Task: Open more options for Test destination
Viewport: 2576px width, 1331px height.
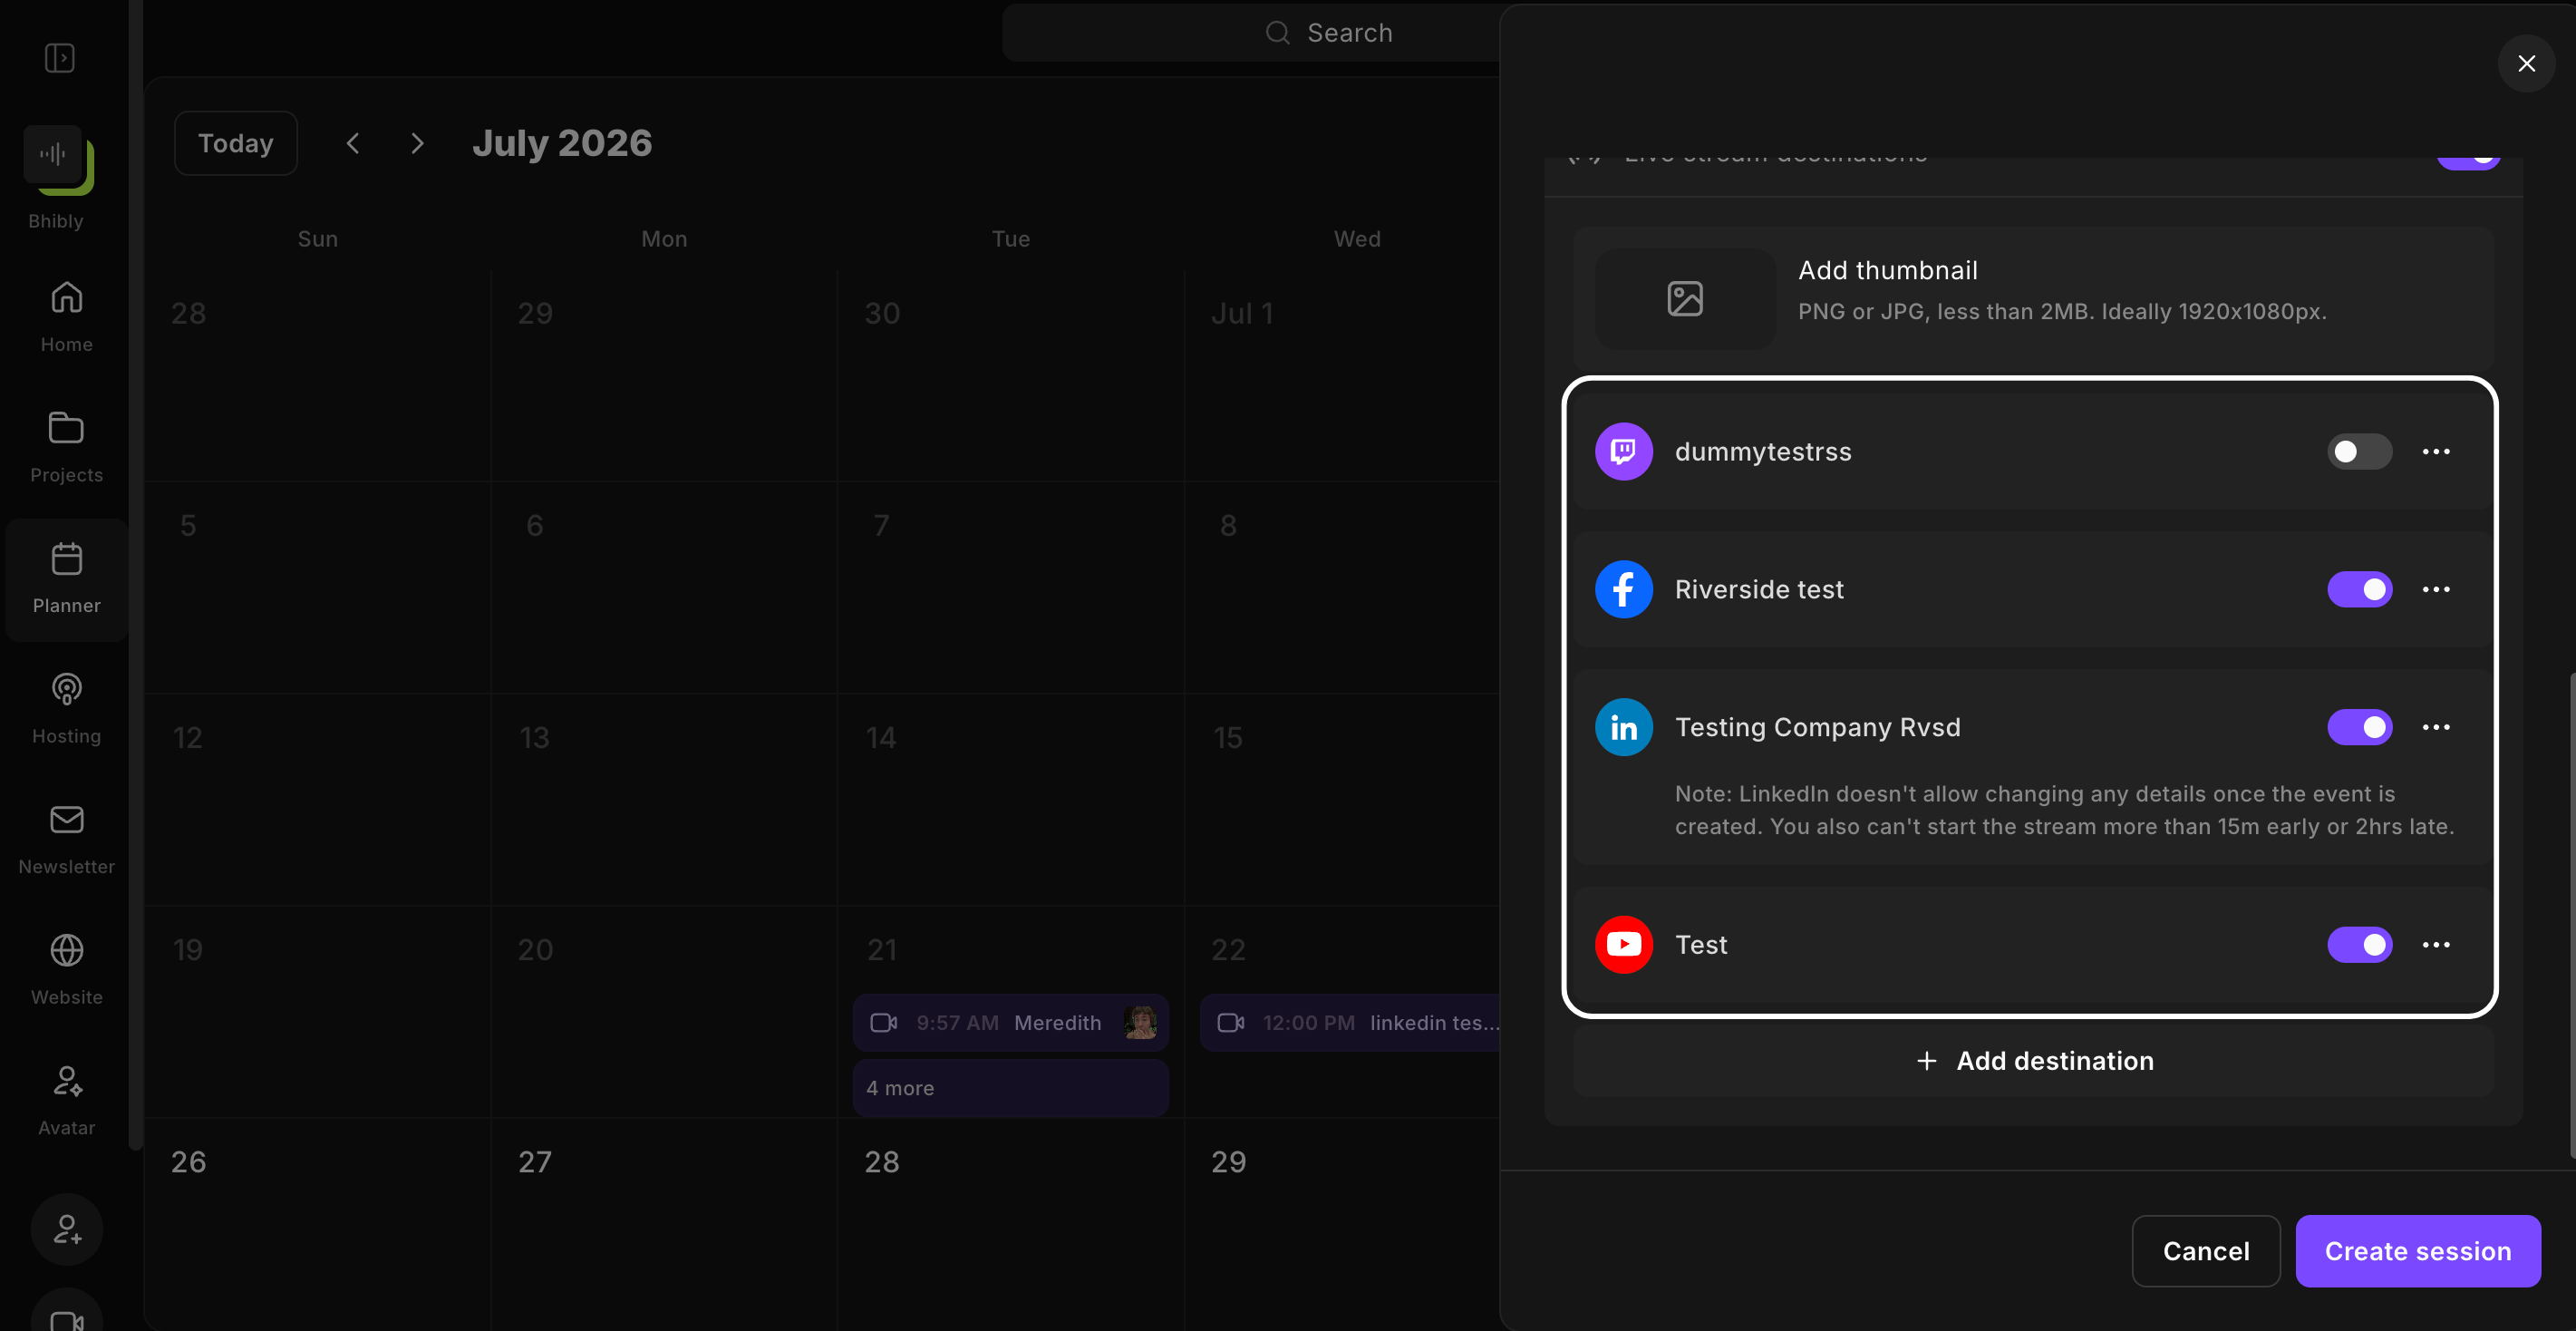Action: click(2436, 944)
